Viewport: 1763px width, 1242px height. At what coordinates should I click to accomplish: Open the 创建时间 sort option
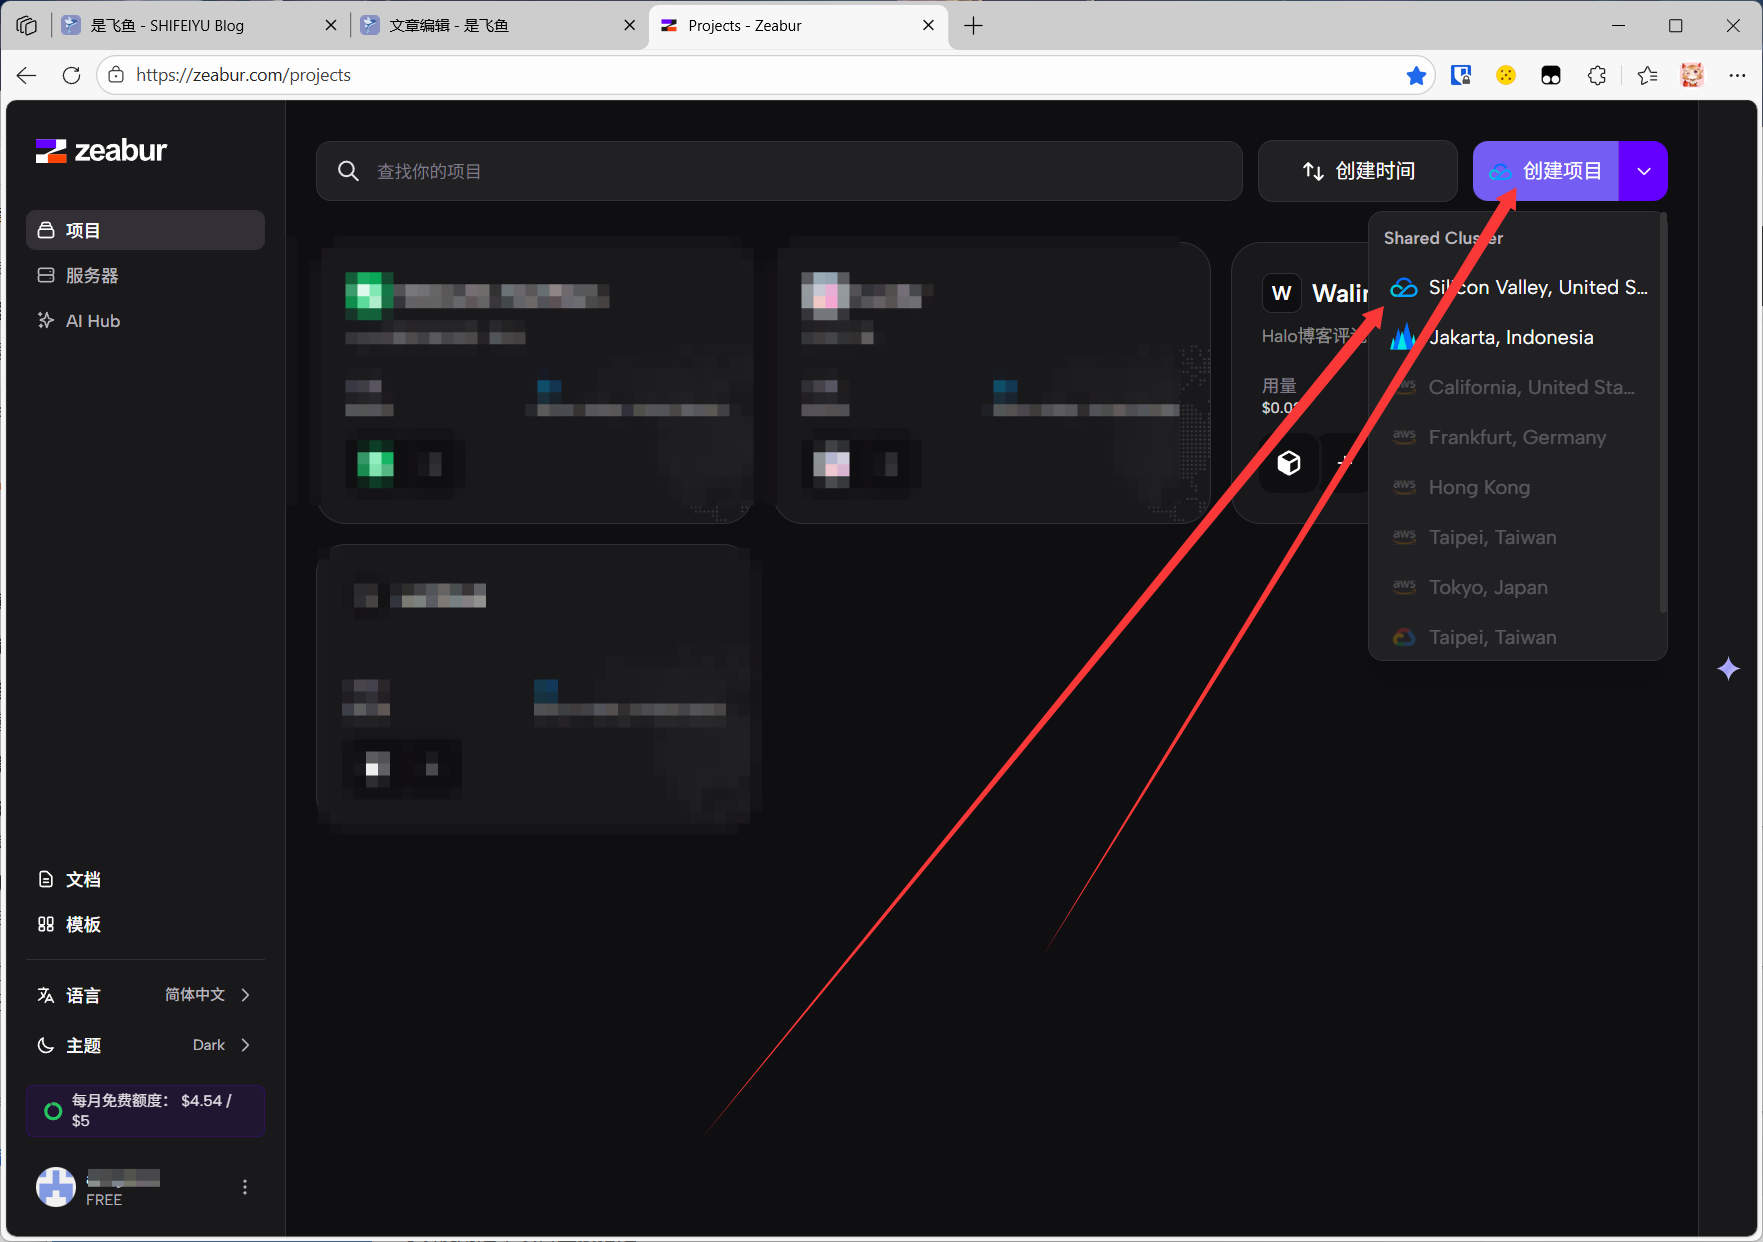pos(1357,171)
